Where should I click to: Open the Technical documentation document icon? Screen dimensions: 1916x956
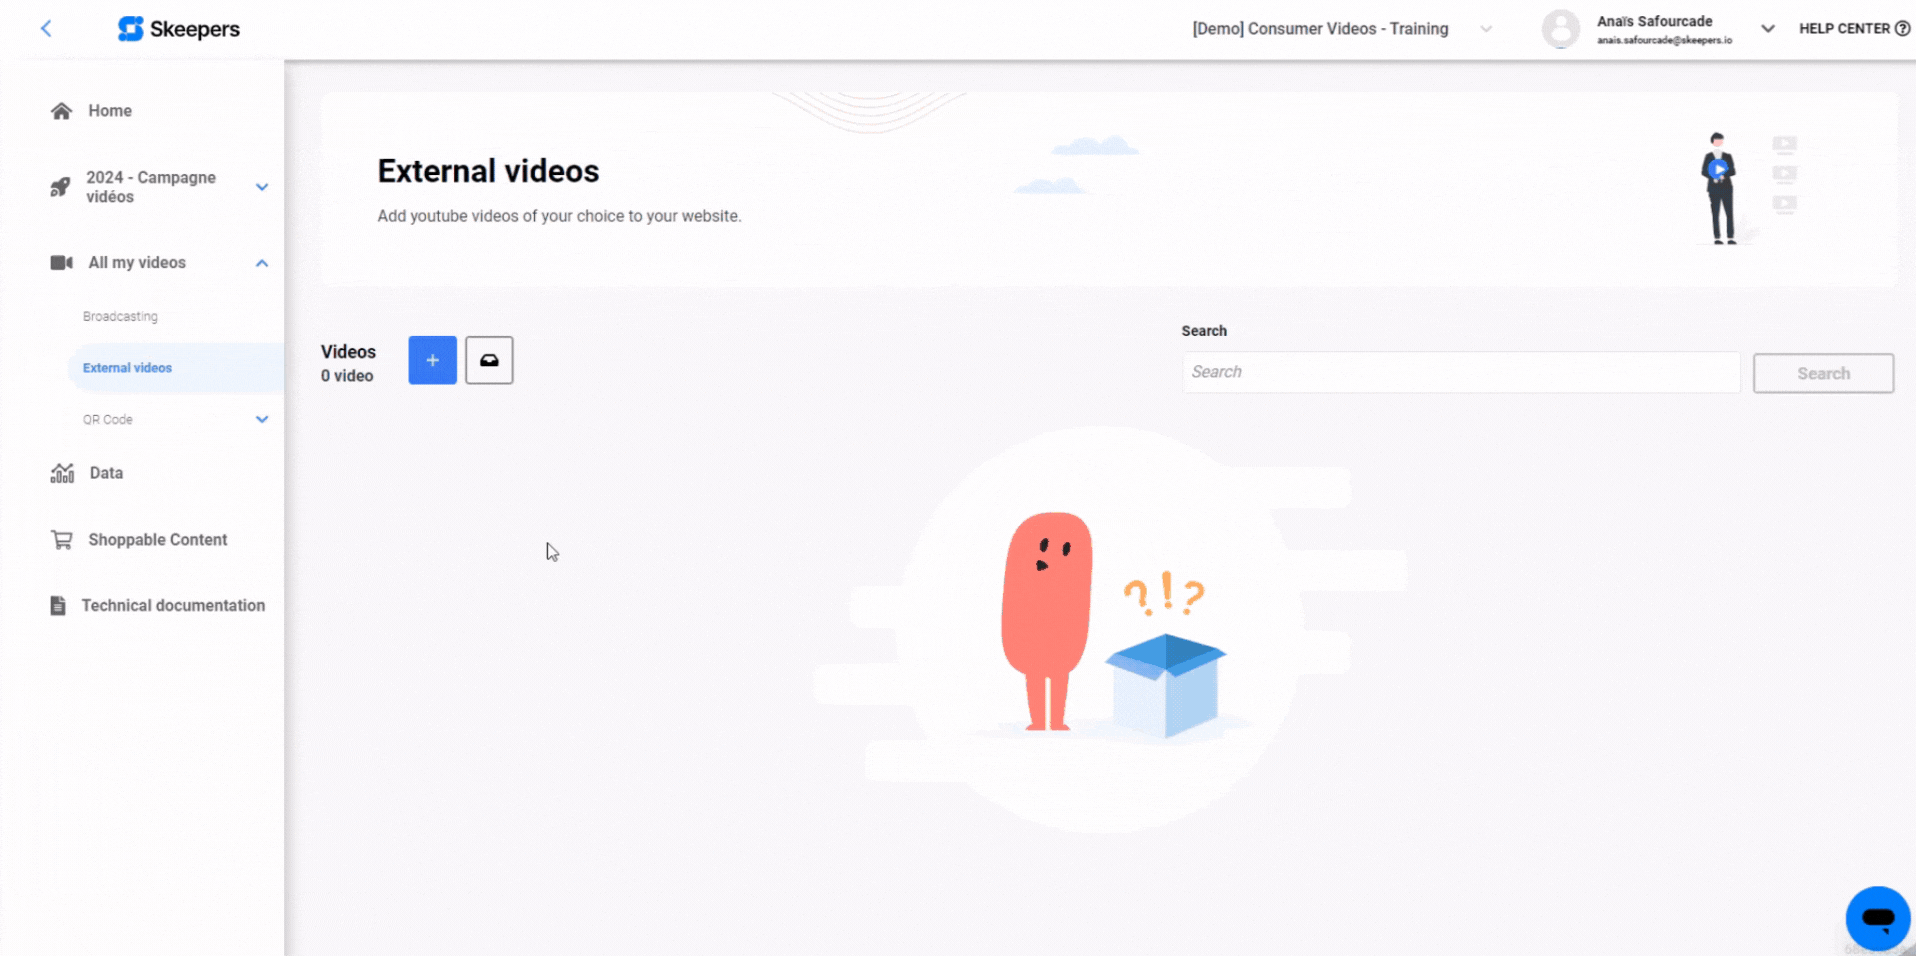[x=61, y=605]
